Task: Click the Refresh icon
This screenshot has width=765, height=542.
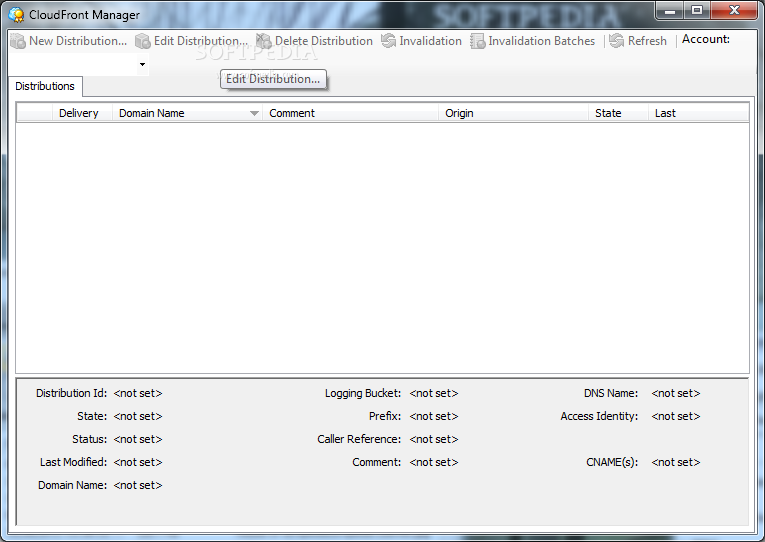Action: coord(617,41)
